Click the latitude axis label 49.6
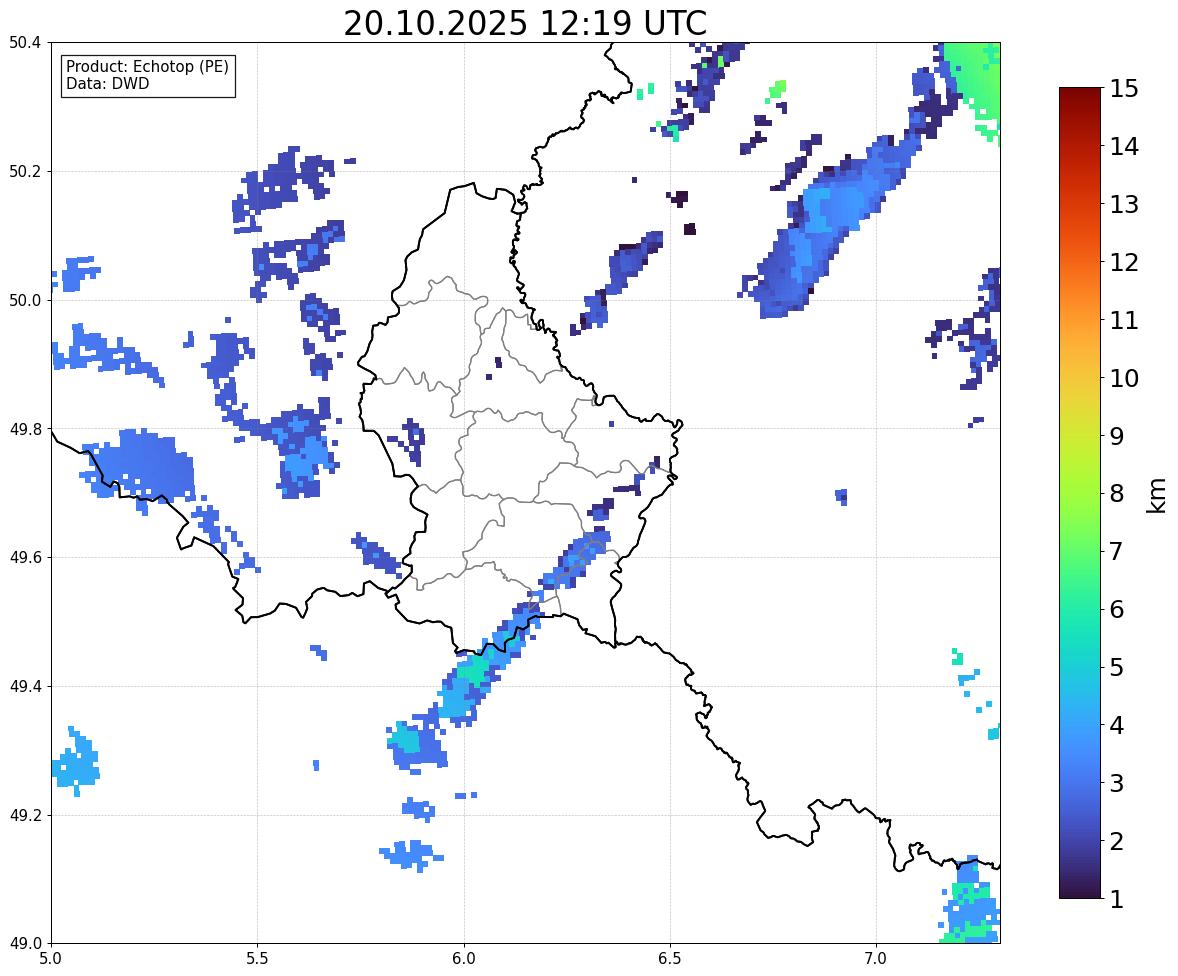Viewport: 1178px width, 976px height. tap(24, 557)
